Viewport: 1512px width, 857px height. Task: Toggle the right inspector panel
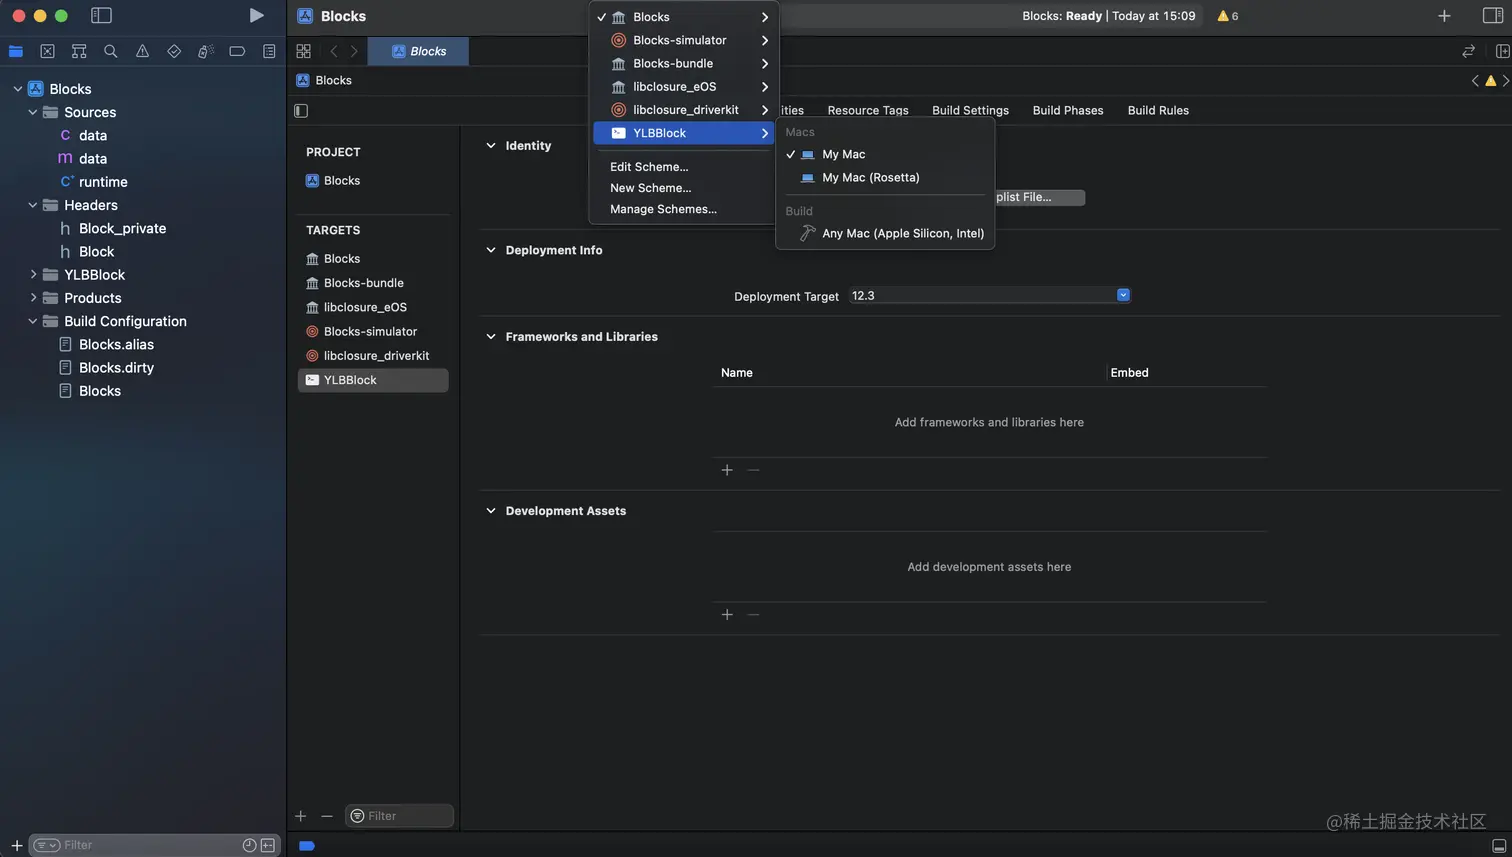pyautogui.click(x=1492, y=16)
